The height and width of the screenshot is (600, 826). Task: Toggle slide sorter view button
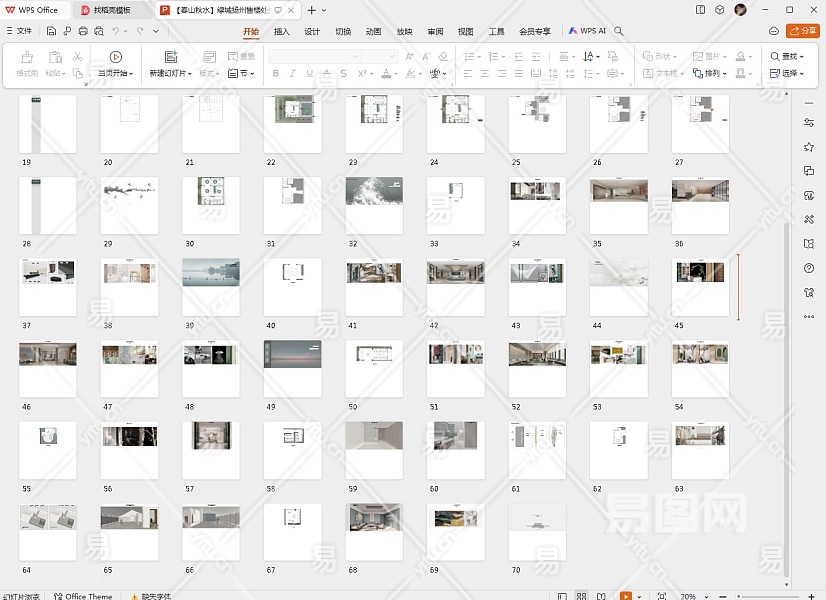(581, 596)
